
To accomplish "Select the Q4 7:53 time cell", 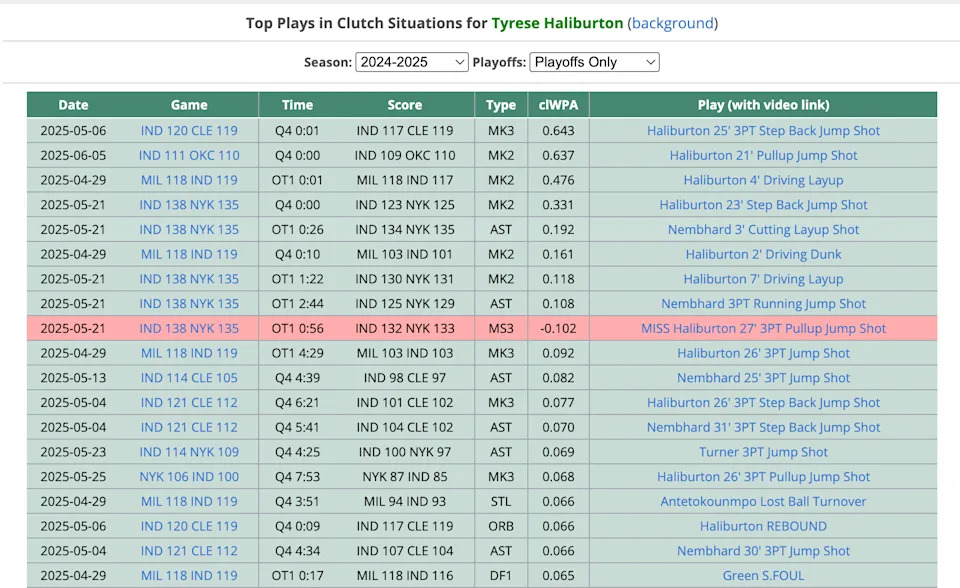I will [x=298, y=477].
